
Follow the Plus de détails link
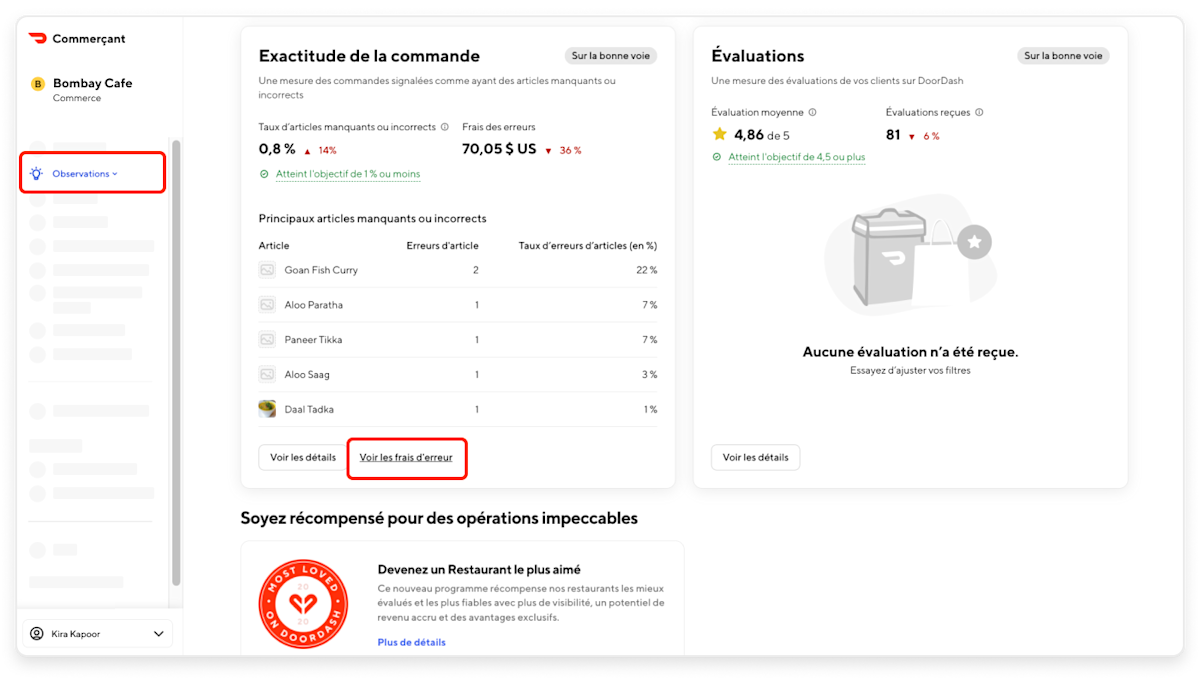click(412, 642)
